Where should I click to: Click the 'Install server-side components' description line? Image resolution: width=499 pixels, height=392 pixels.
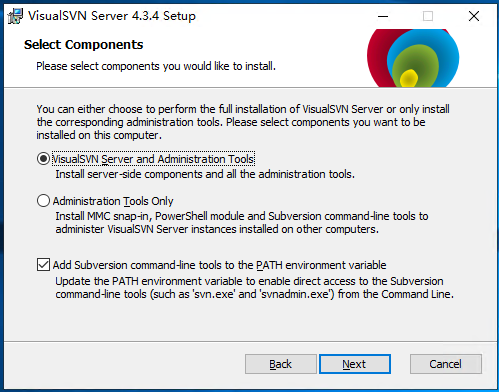205,174
